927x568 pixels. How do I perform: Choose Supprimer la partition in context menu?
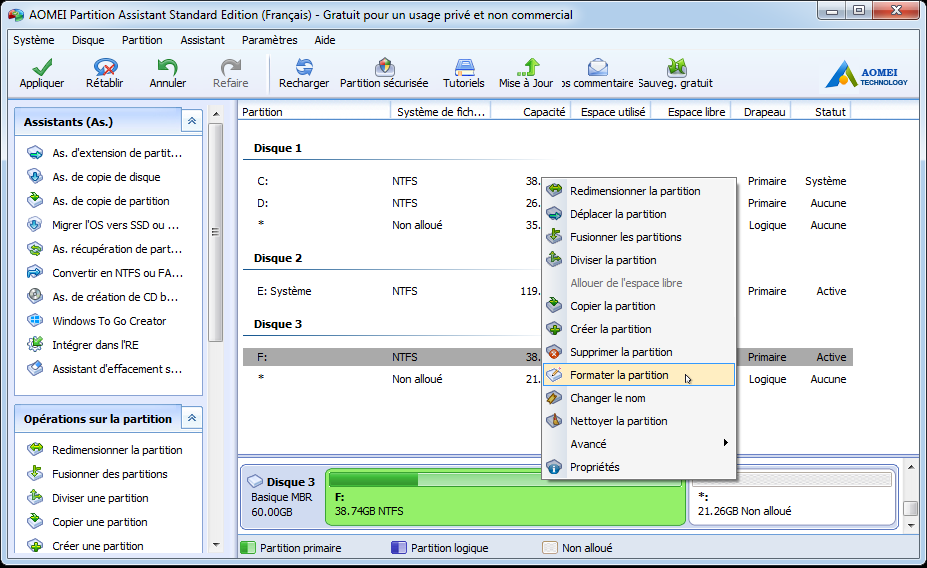(639, 352)
